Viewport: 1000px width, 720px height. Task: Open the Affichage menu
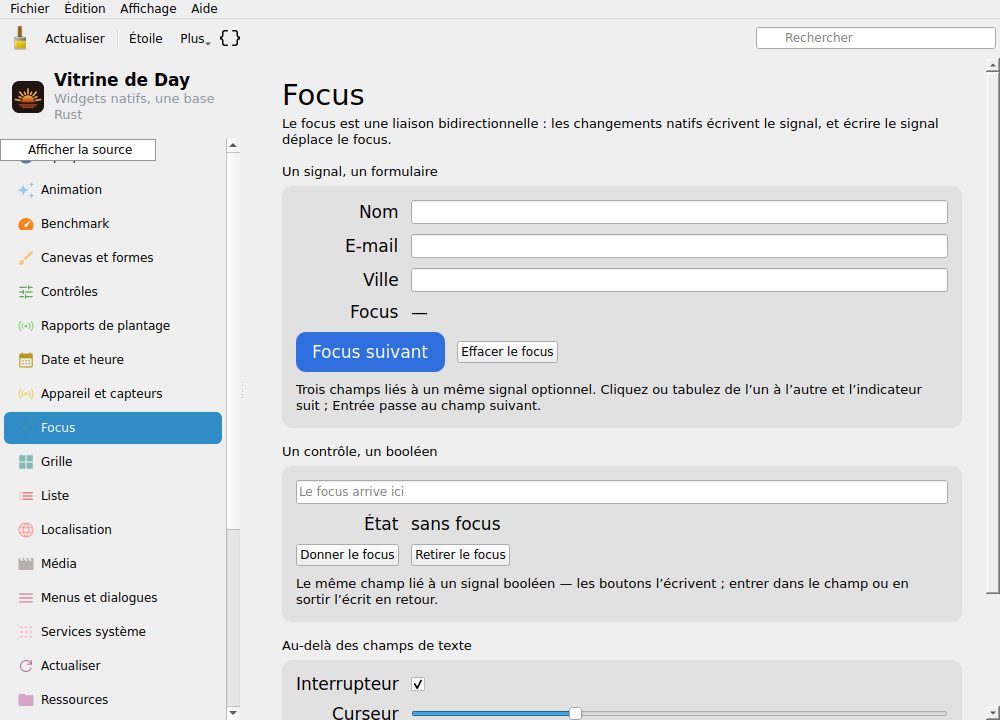[x=148, y=8]
